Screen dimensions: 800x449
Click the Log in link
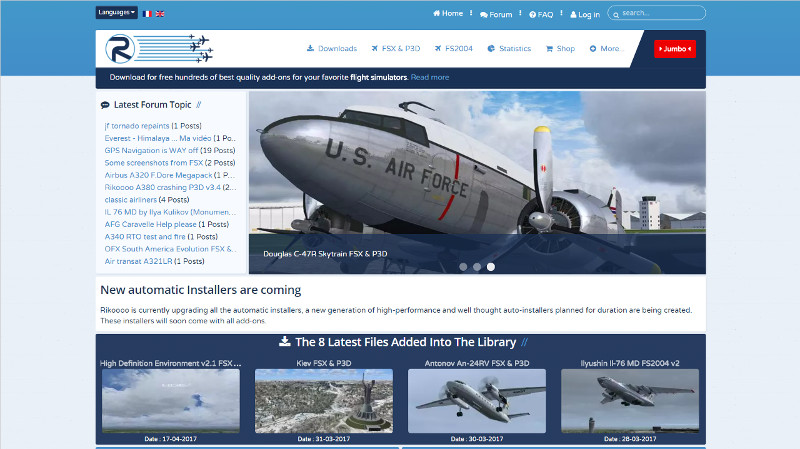pos(585,14)
